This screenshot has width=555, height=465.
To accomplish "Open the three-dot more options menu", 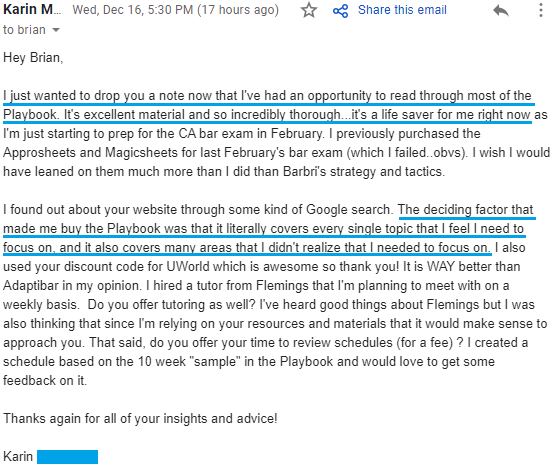I will pyautogui.click(x=540, y=10).
